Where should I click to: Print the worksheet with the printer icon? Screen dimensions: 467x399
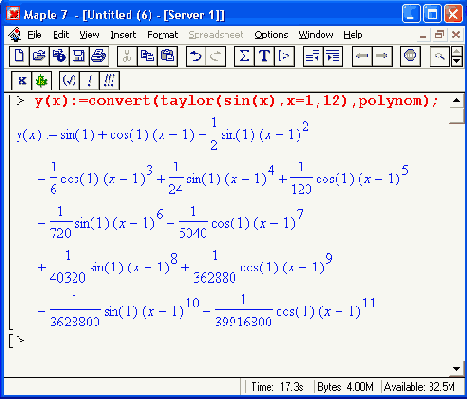coord(99,56)
